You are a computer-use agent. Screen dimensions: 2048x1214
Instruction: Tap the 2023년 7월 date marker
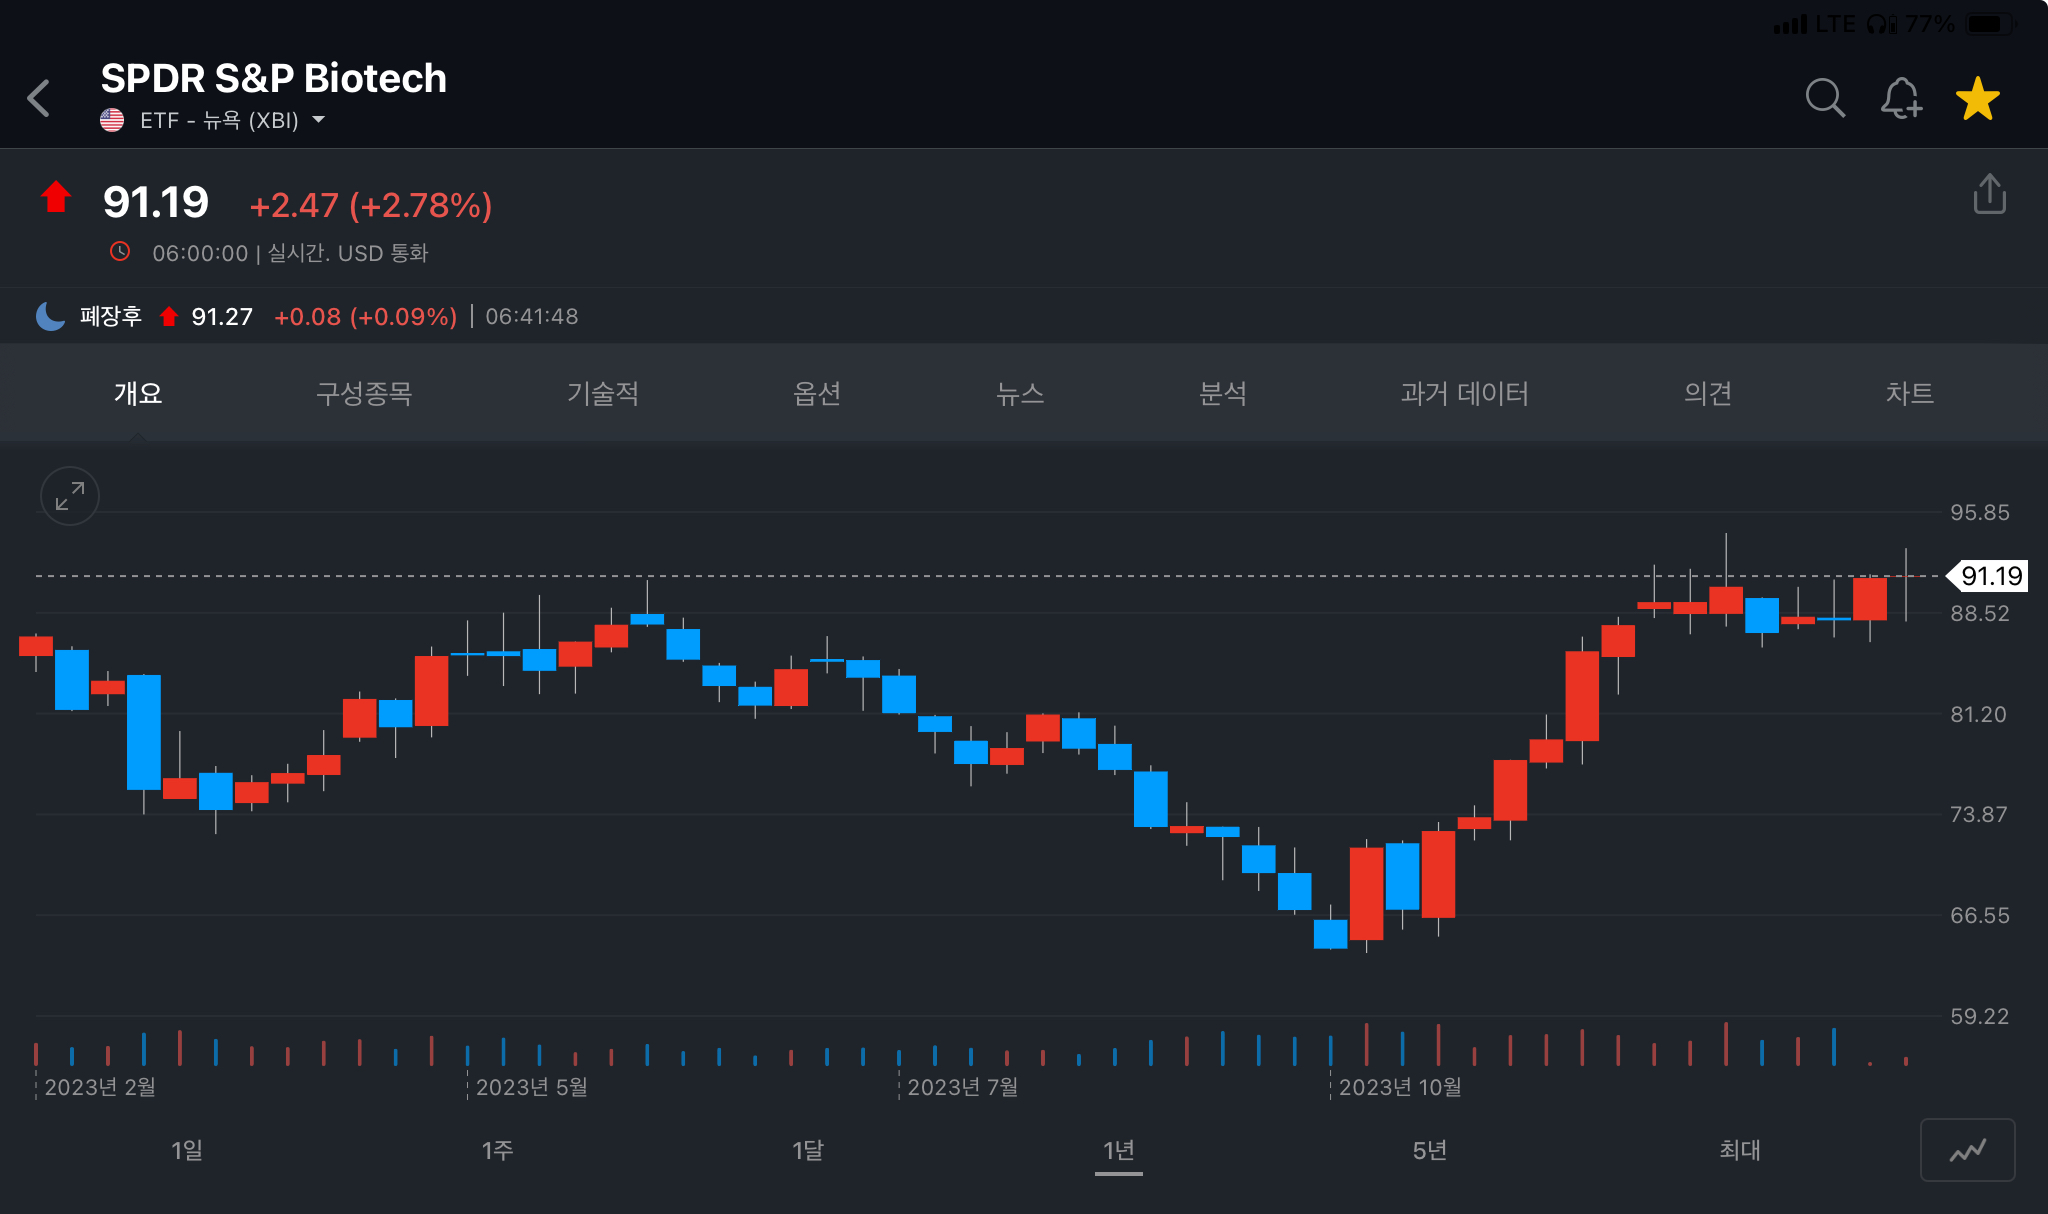[963, 1087]
